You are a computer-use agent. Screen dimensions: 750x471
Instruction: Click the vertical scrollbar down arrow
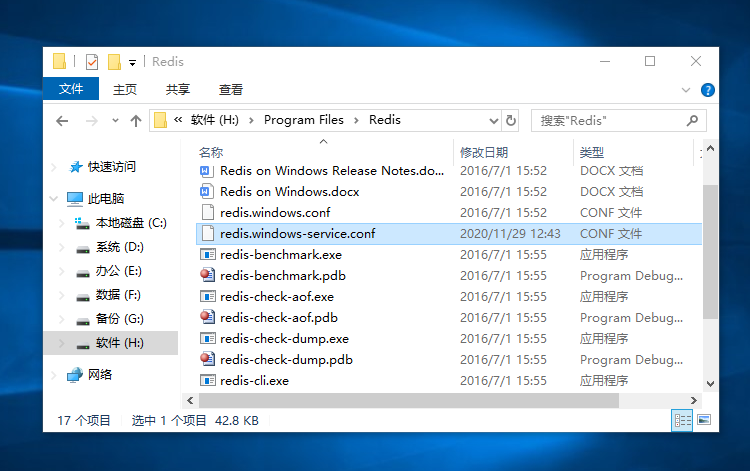pos(710,383)
